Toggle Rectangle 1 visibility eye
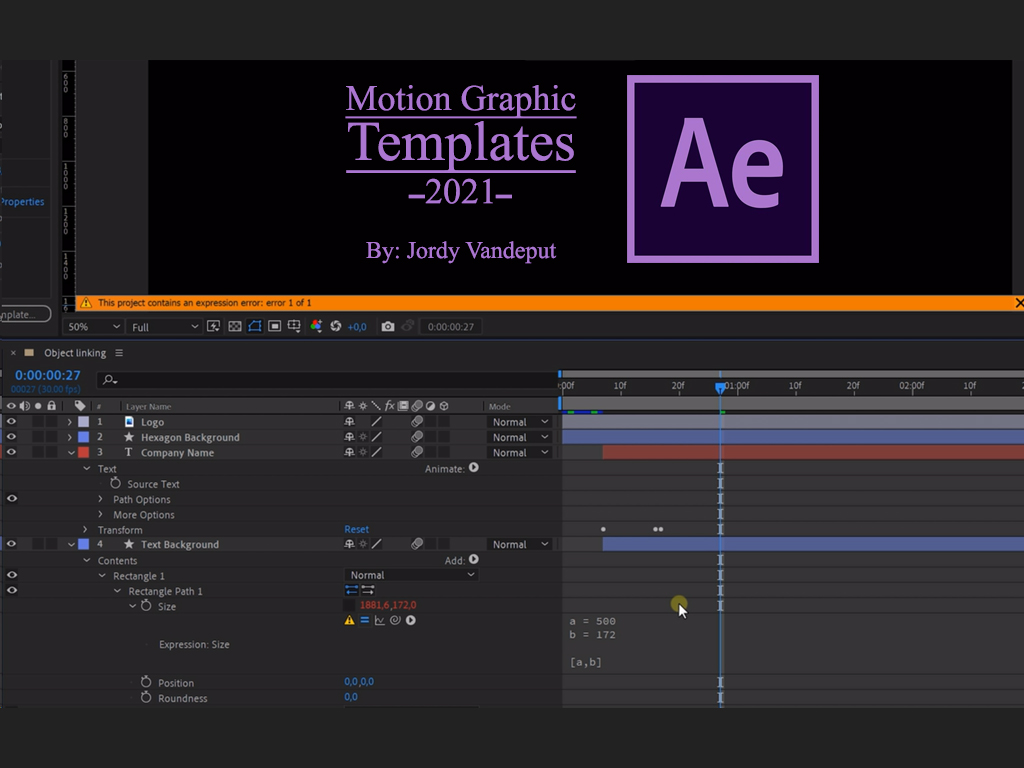1024x768 pixels. click(x=12, y=575)
